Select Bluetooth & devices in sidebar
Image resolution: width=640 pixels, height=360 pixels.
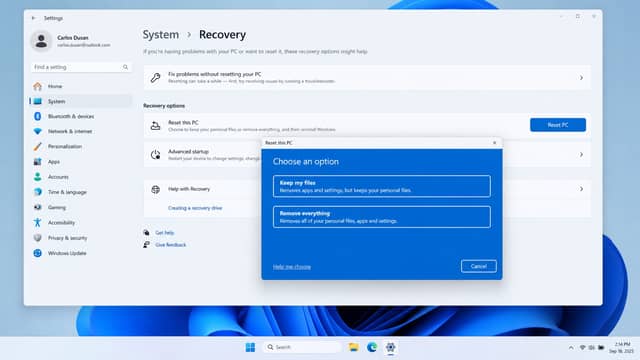coord(71,116)
